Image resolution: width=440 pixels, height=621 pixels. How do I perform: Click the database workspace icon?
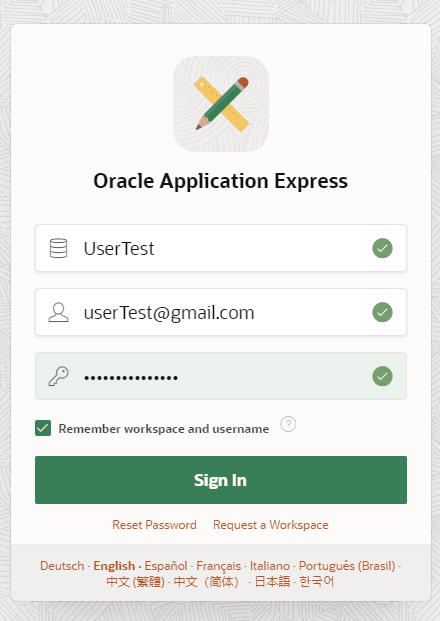click(58, 248)
